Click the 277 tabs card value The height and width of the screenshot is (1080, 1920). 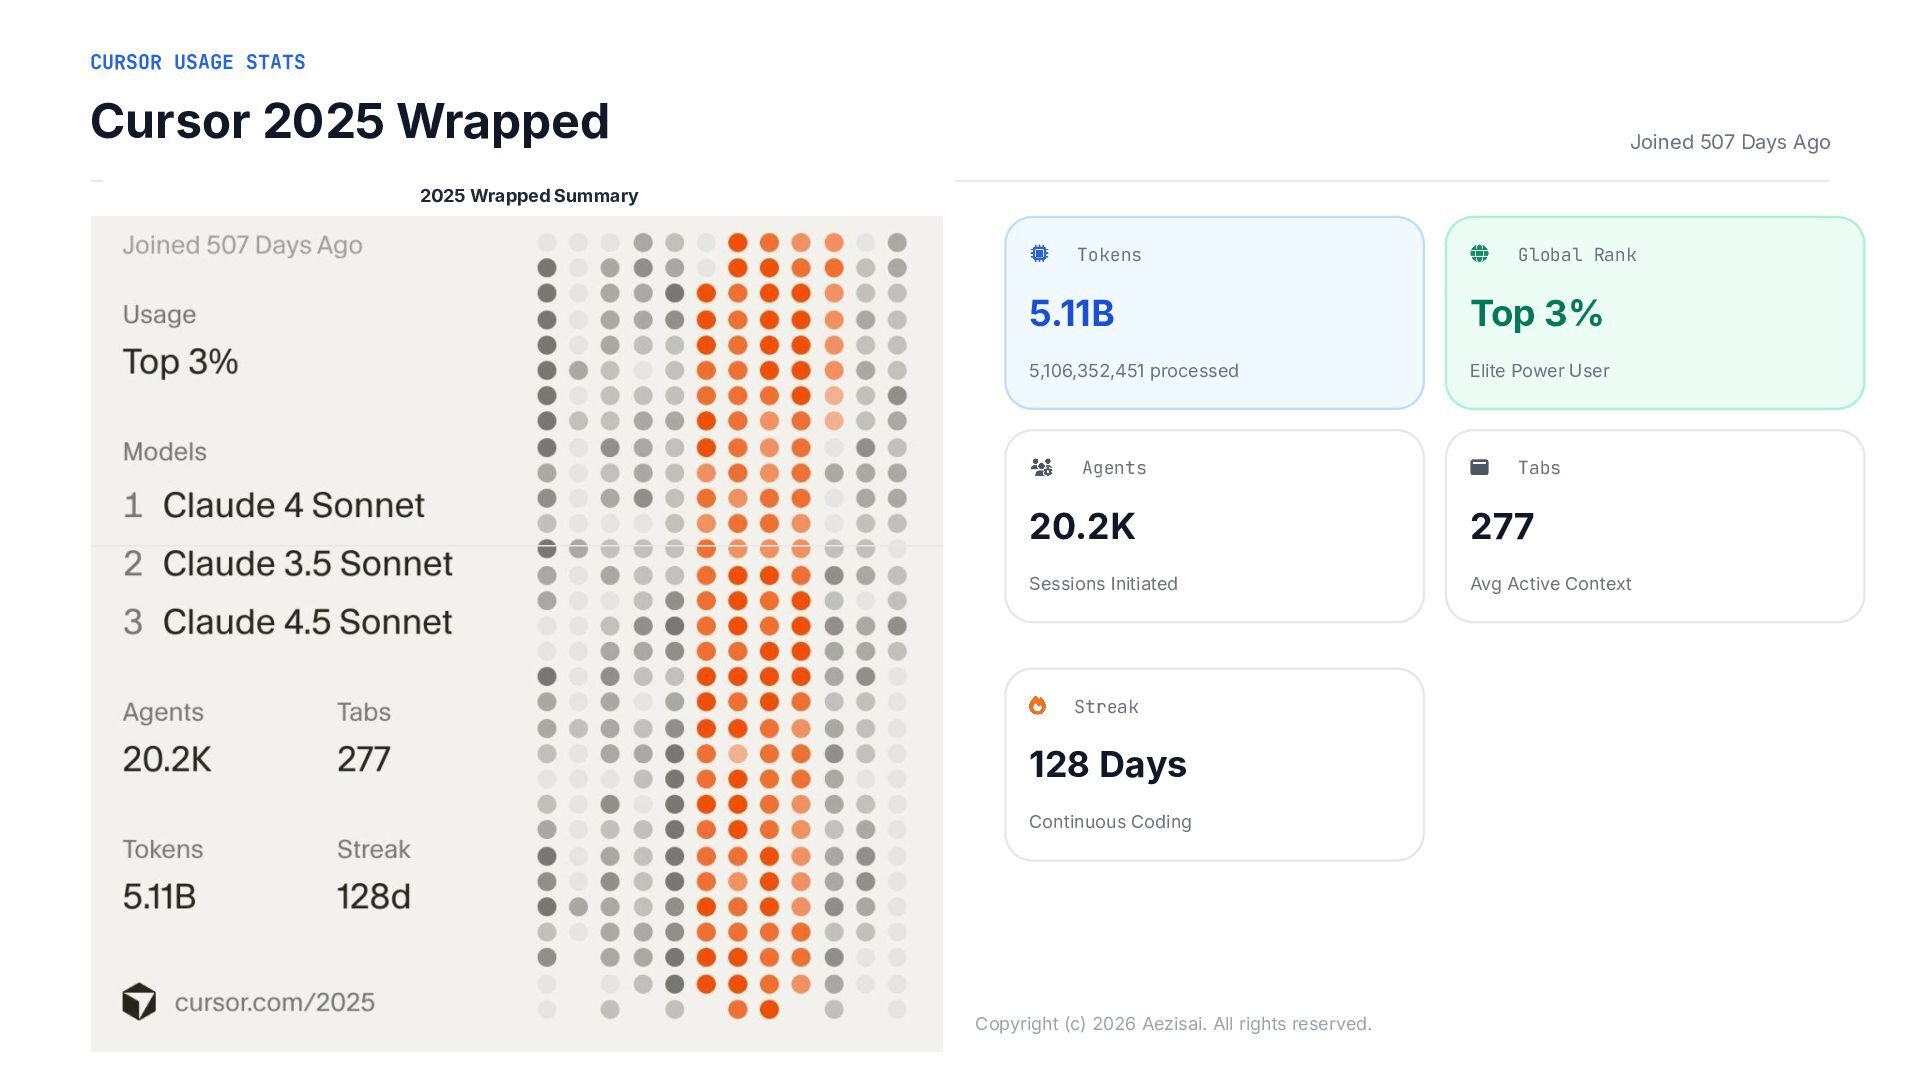tap(1501, 526)
